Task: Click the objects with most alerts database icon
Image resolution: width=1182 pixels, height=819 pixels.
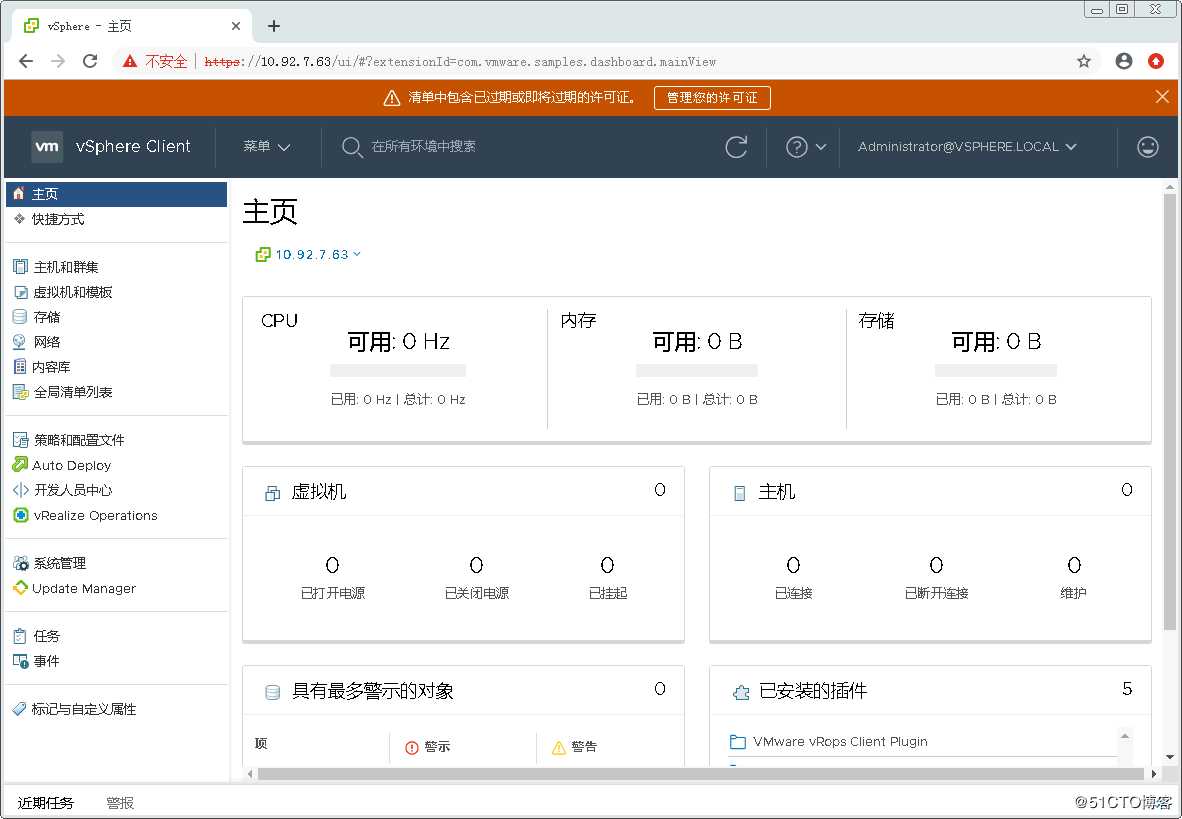Action: tap(272, 692)
